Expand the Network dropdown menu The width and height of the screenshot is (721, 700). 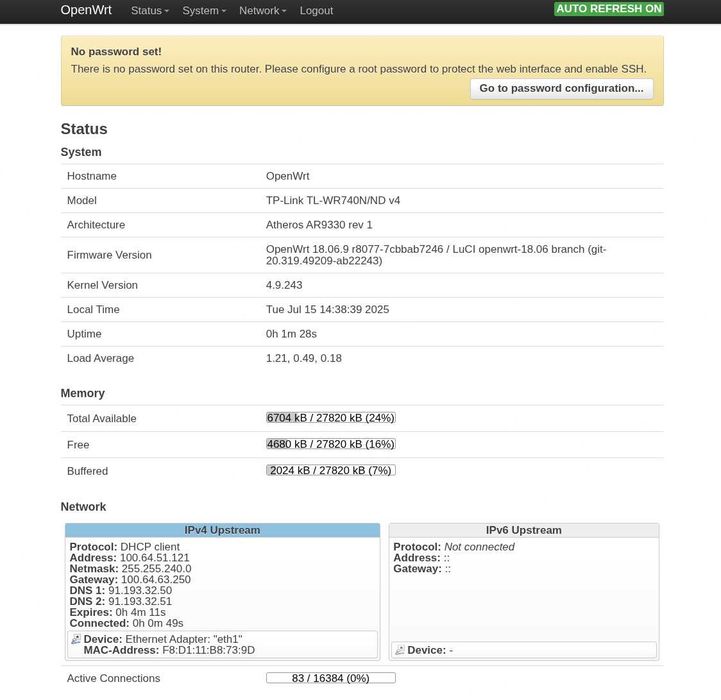262,11
